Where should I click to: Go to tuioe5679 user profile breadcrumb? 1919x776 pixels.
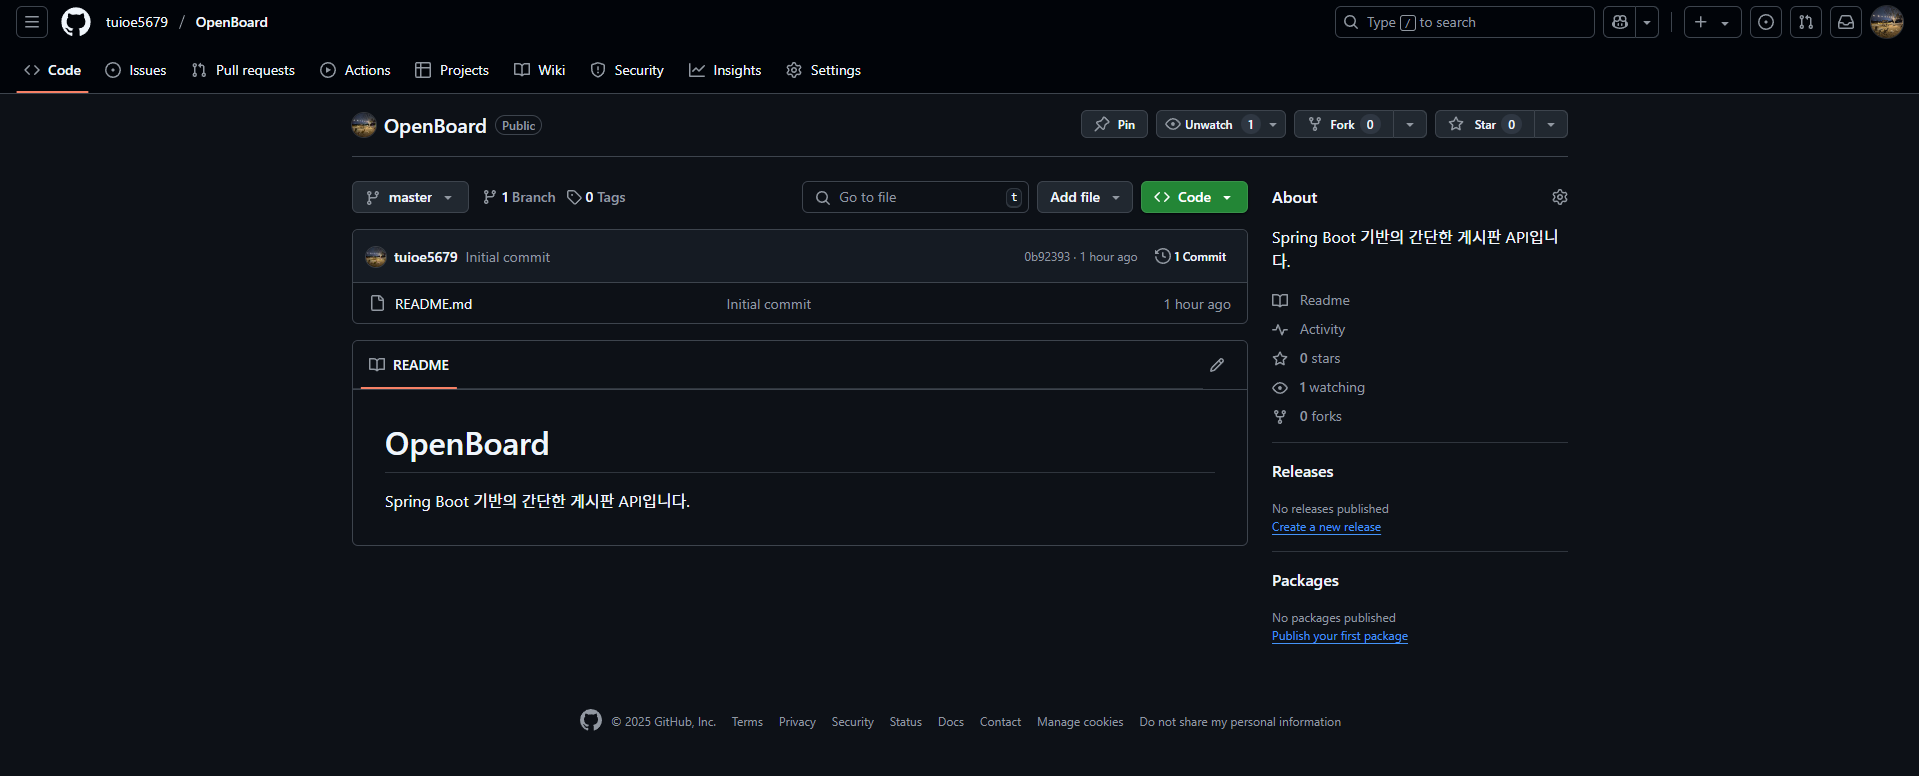pyautogui.click(x=137, y=22)
